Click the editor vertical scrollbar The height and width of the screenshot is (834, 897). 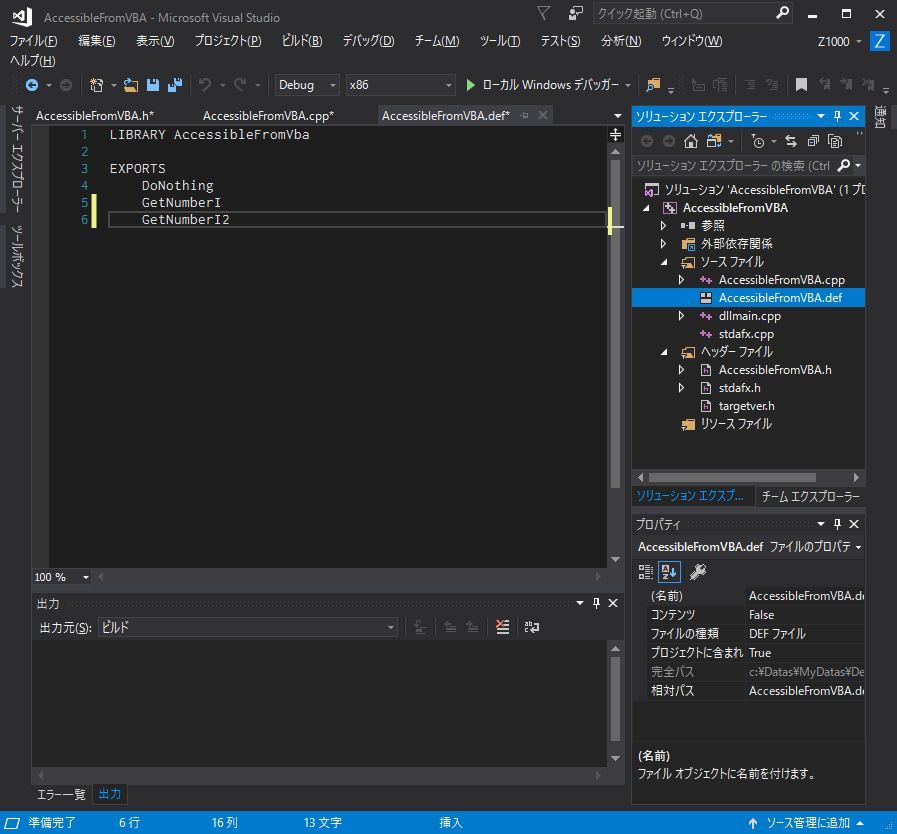[x=616, y=325]
